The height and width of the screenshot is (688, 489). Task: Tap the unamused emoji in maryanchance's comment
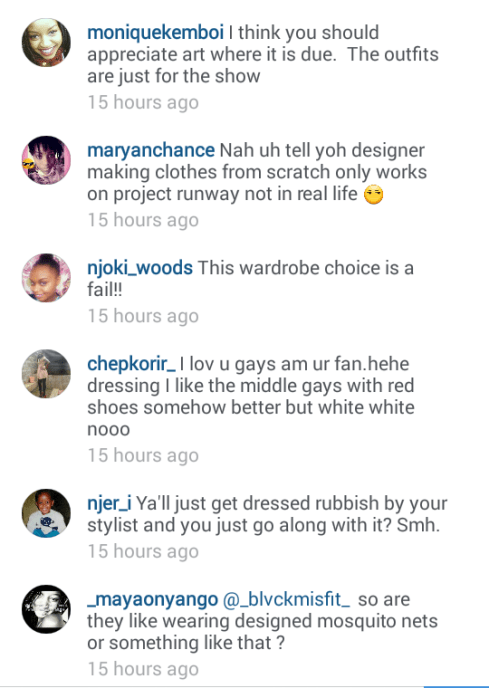[x=374, y=195]
